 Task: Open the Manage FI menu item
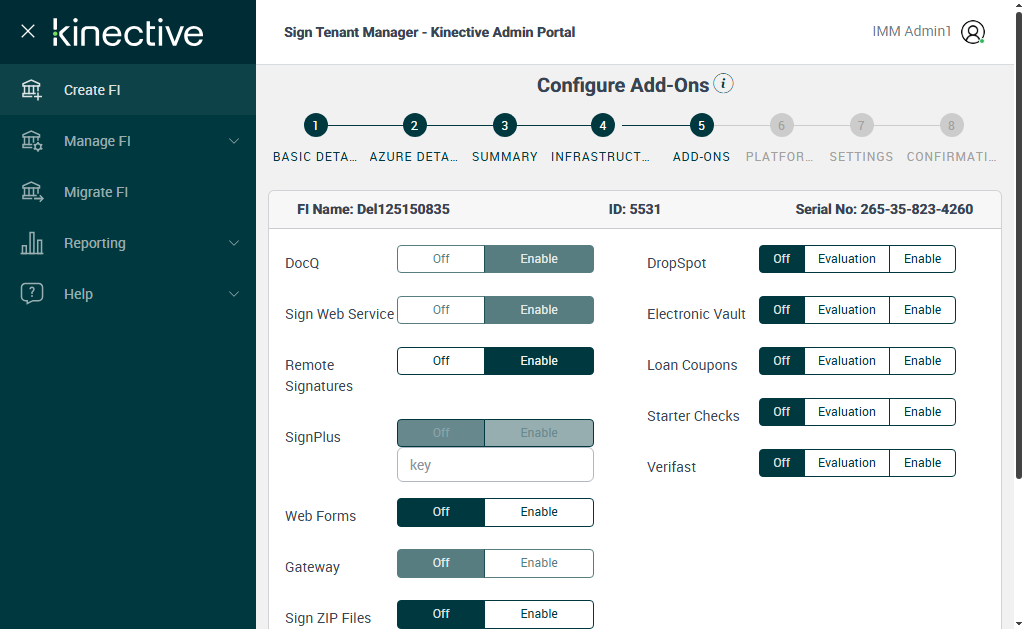click(x=128, y=140)
